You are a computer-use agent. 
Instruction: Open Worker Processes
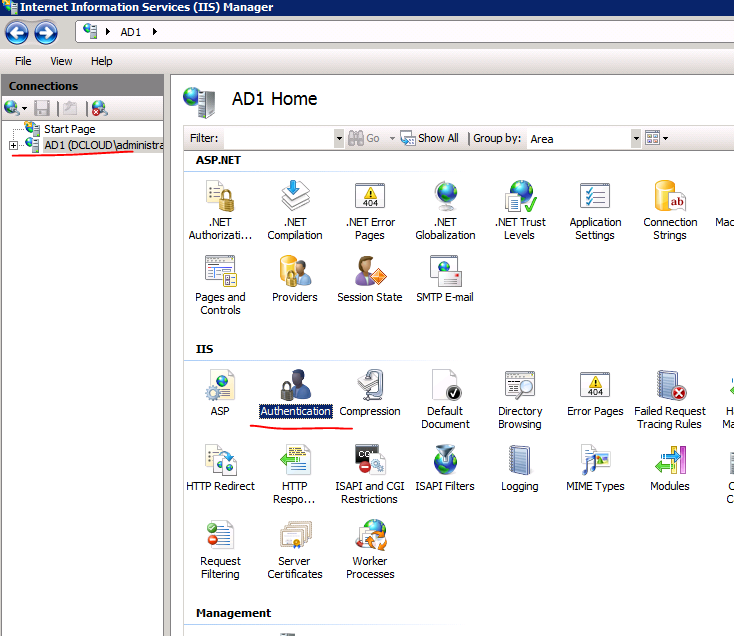370,549
